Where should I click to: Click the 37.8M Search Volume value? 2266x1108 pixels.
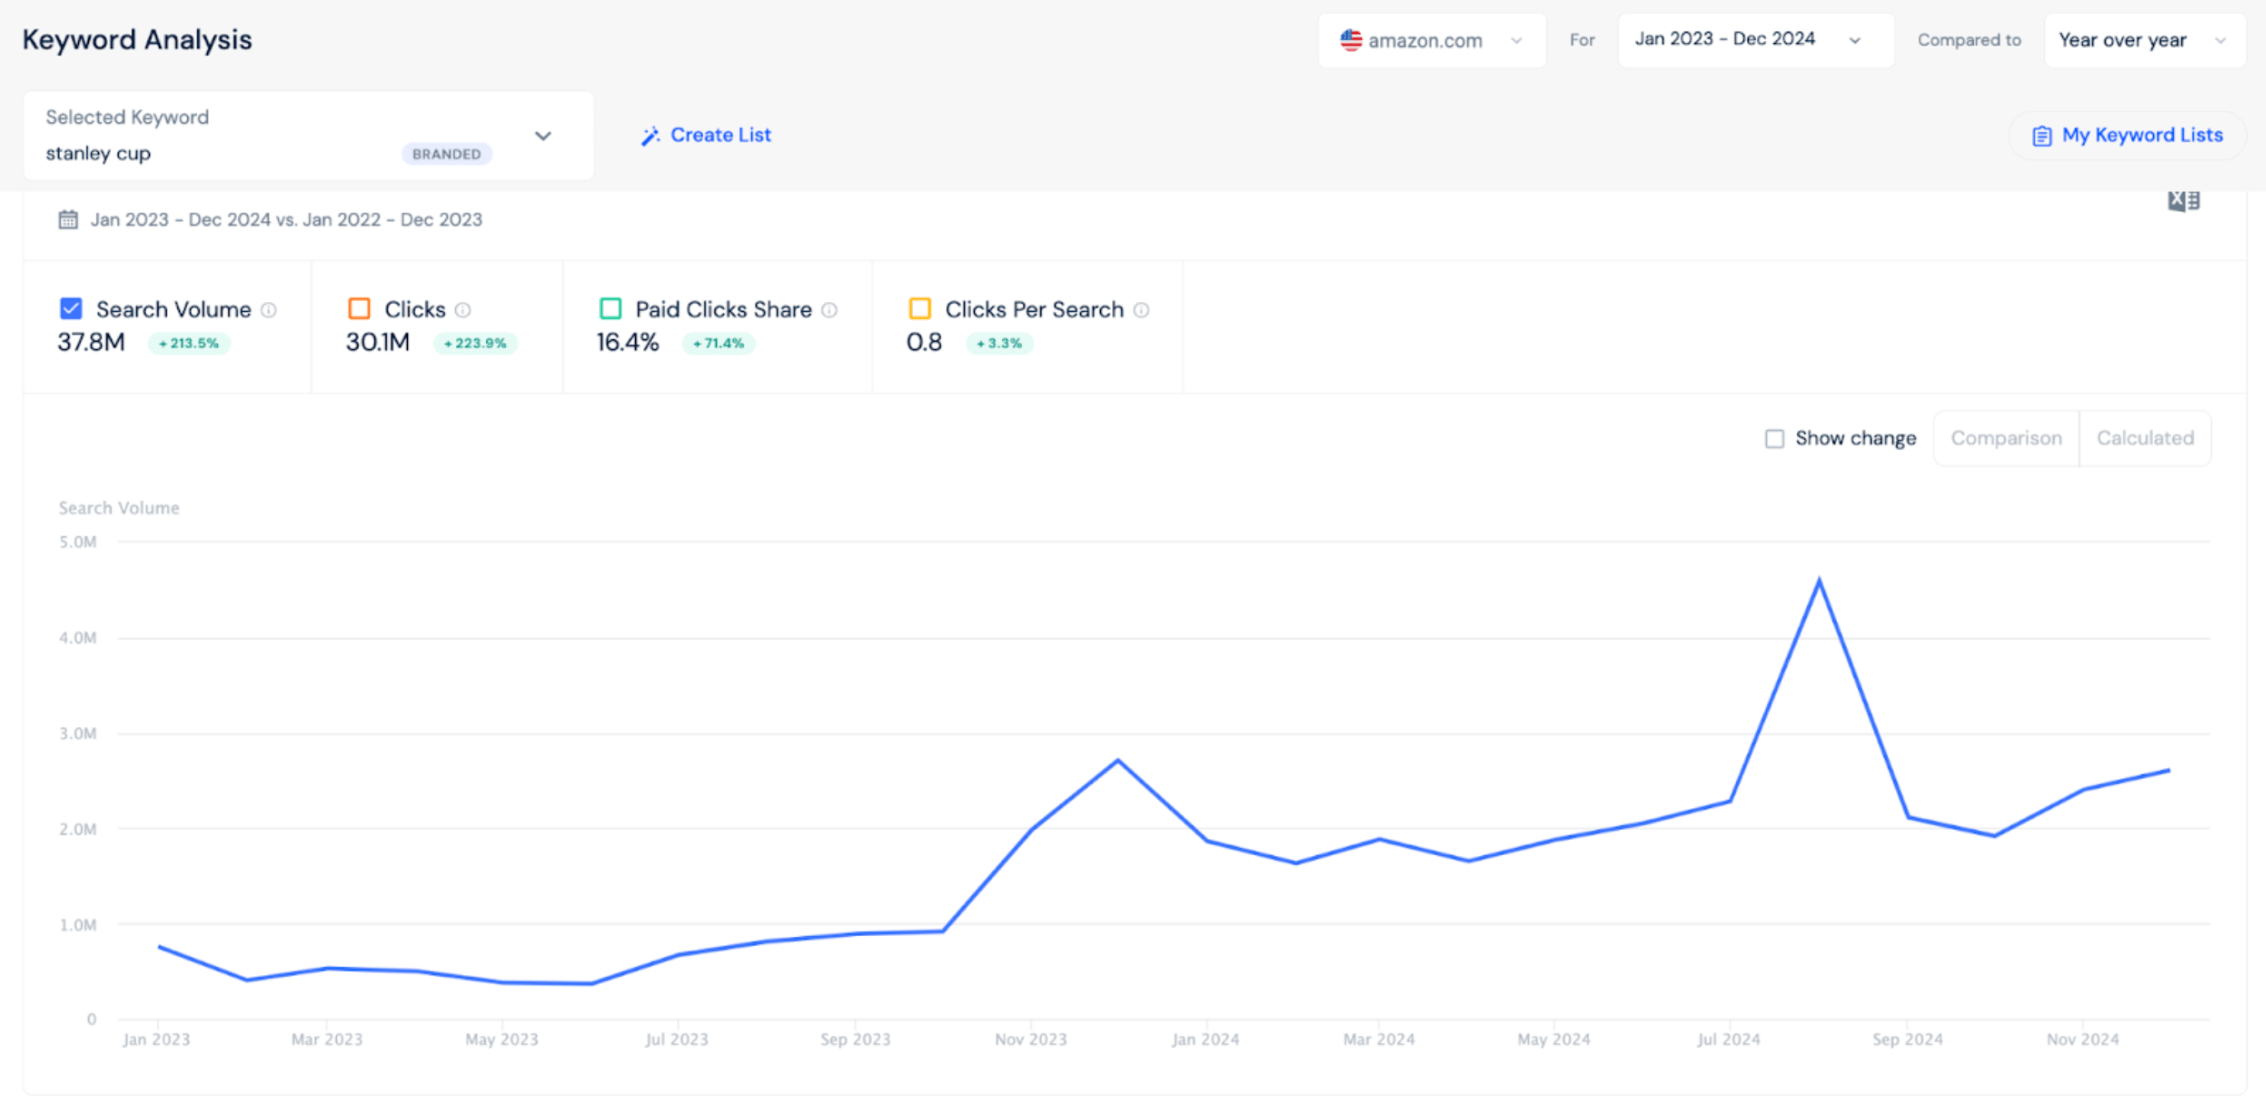pos(91,343)
